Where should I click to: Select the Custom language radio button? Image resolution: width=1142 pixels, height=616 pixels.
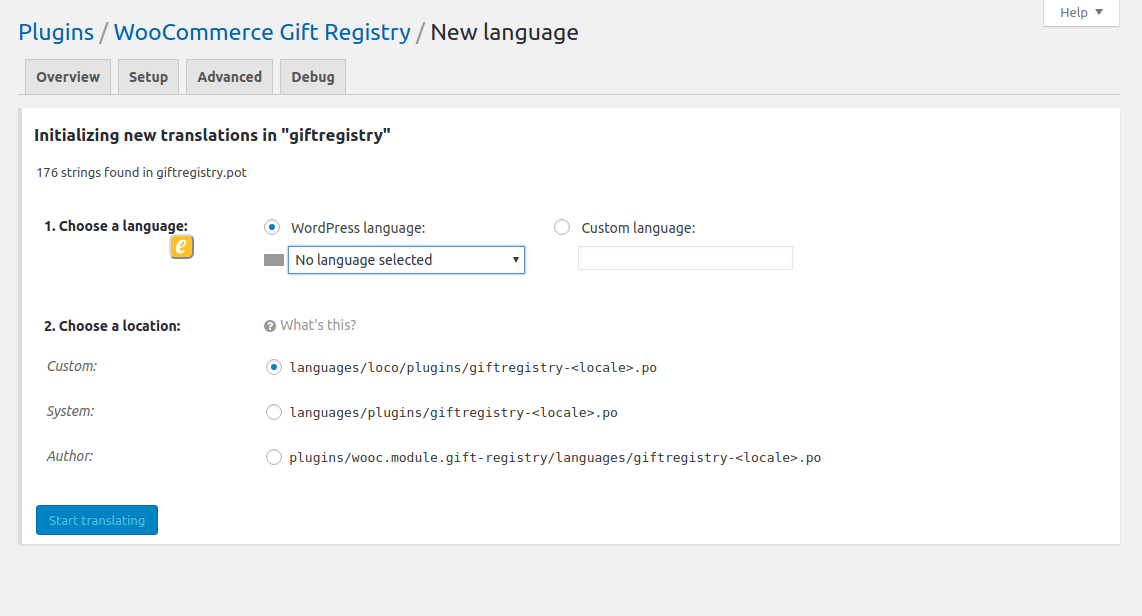[562, 227]
